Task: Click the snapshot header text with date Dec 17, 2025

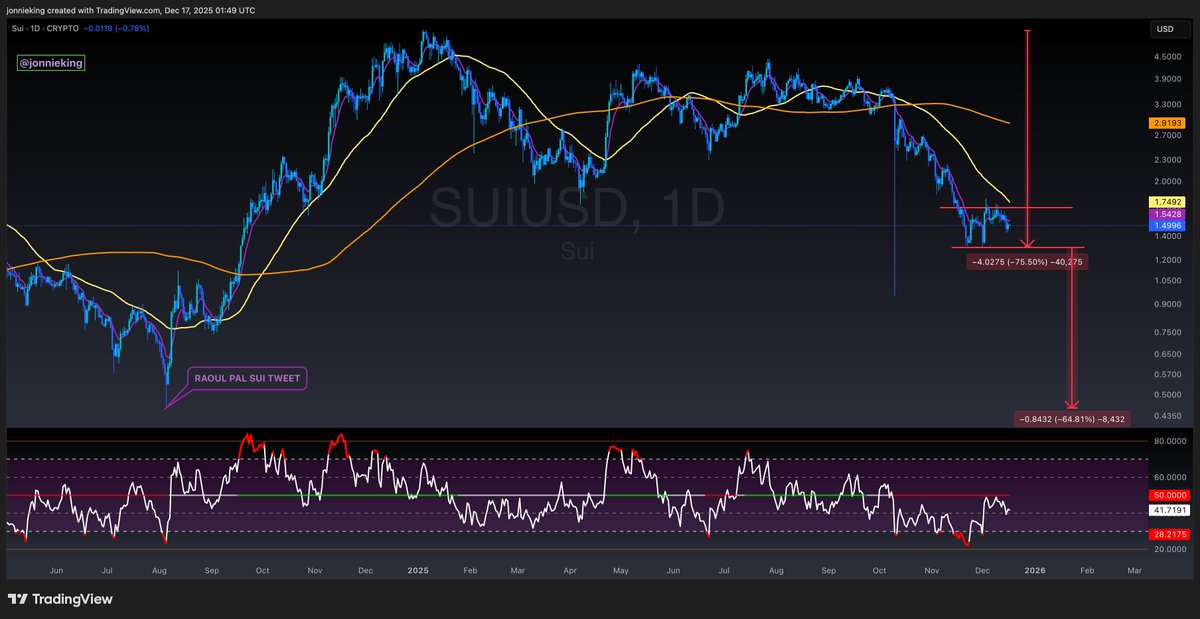Action: point(131,9)
